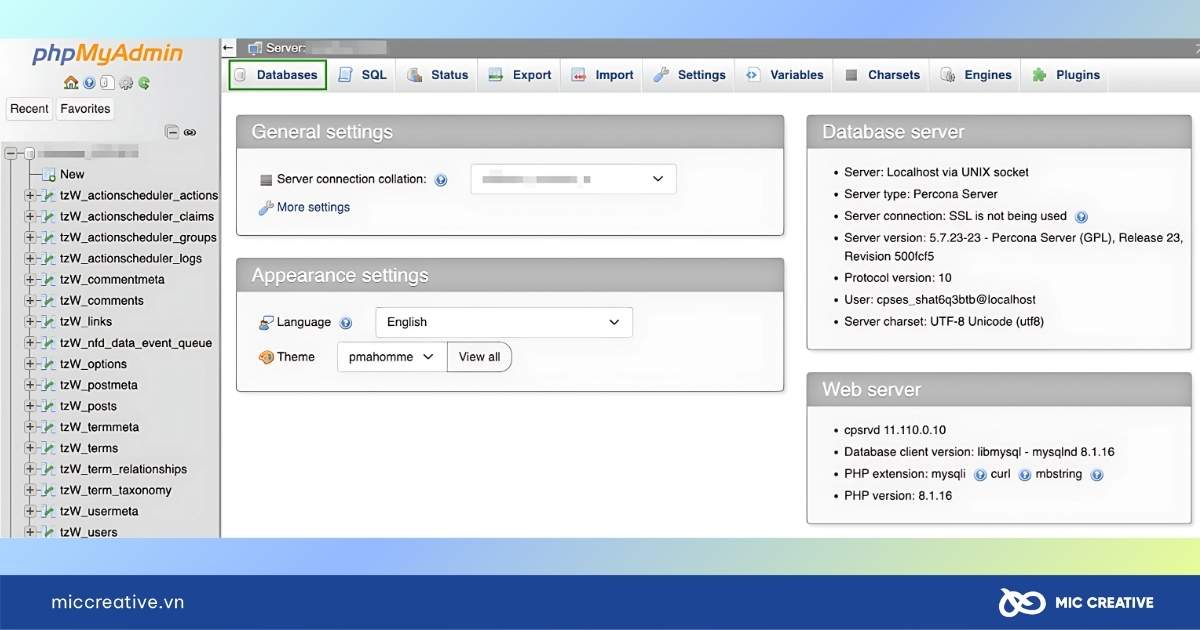Open the Language dropdown showing English
This screenshot has width=1200, height=630.
[x=504, y=322]
